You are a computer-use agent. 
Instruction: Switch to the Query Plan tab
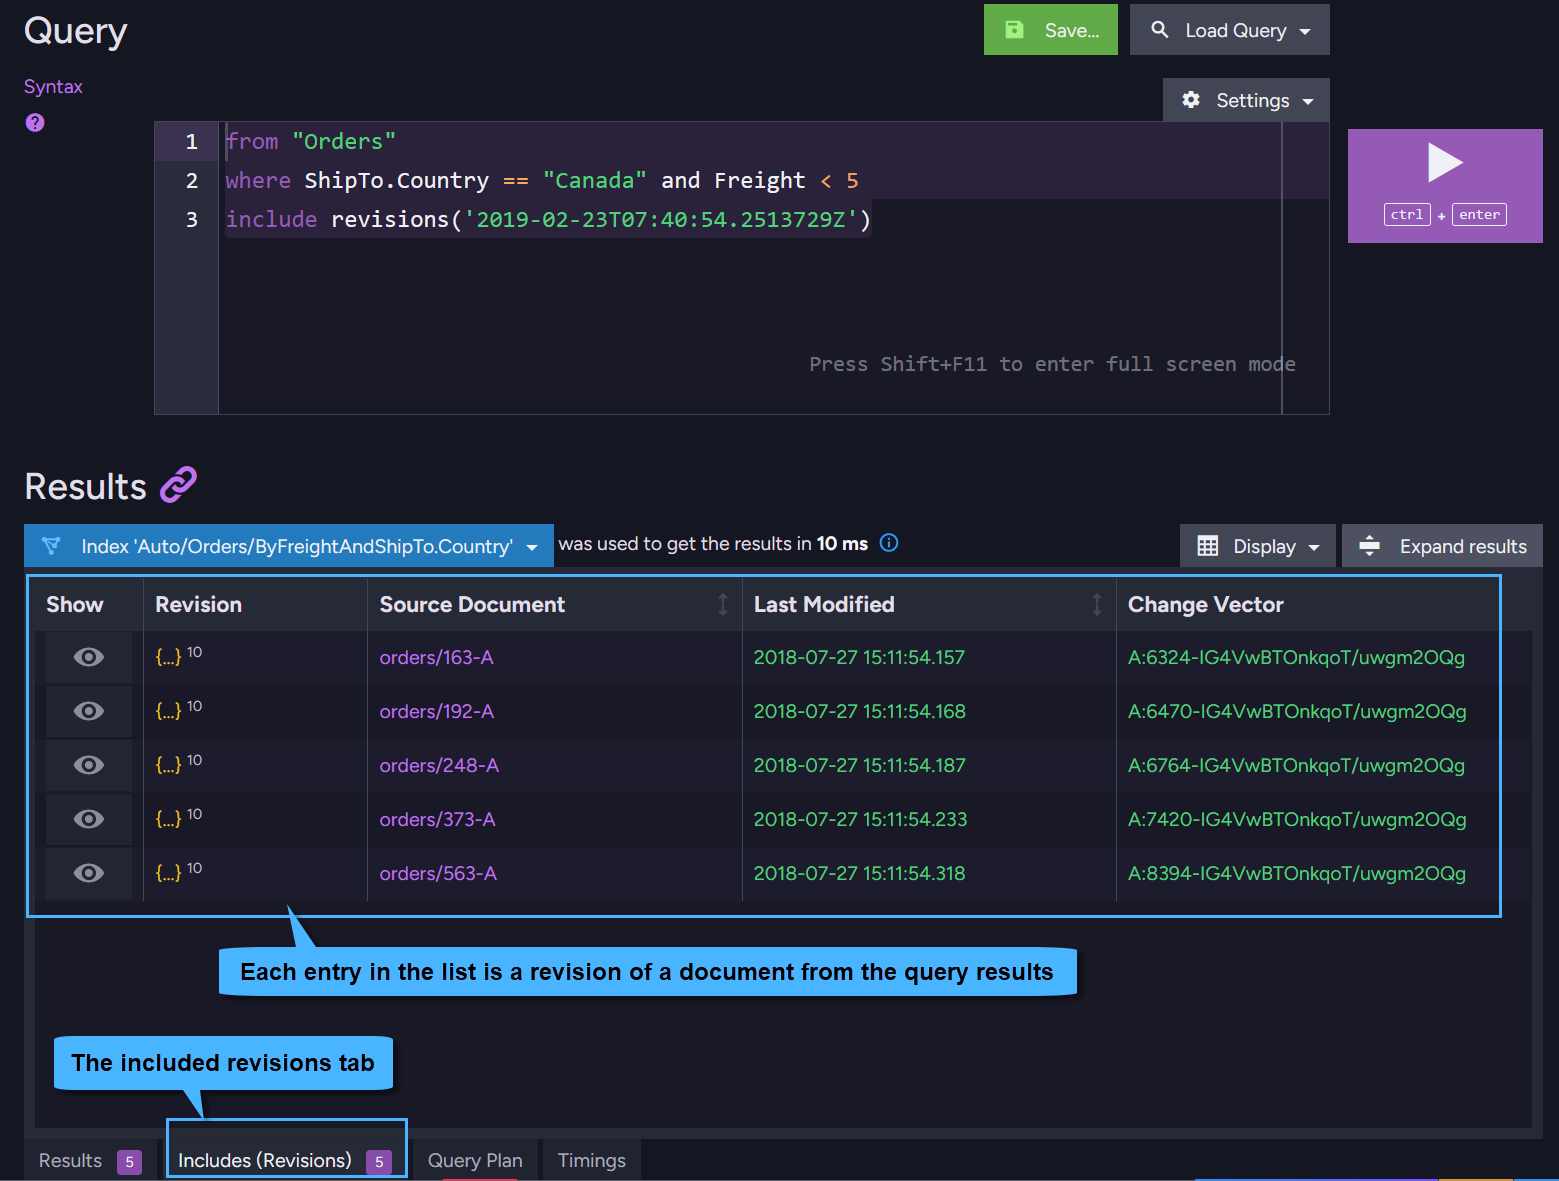(475, 1160)
